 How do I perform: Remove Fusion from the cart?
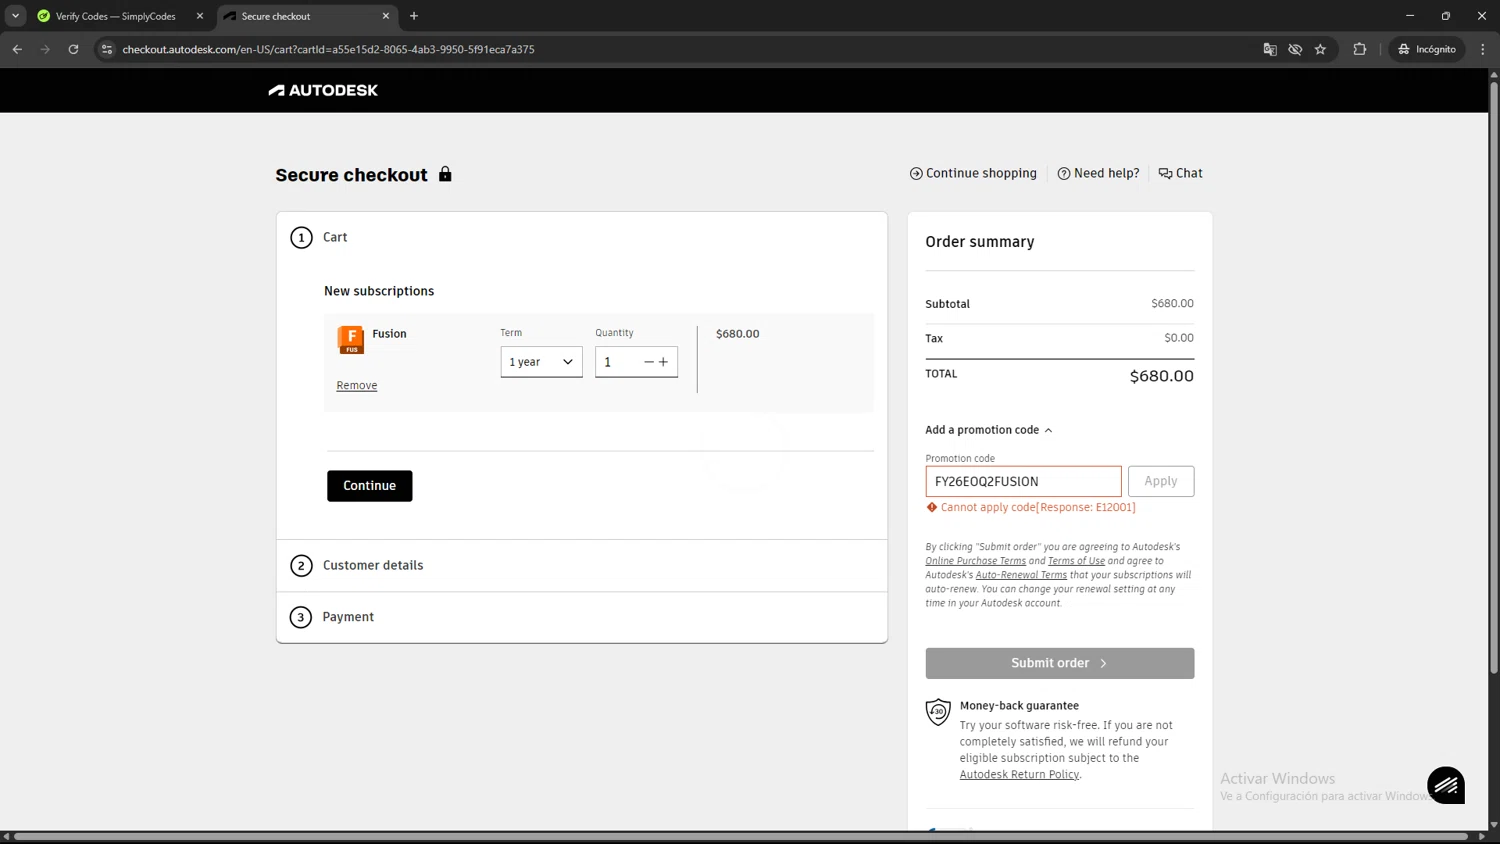356,385
